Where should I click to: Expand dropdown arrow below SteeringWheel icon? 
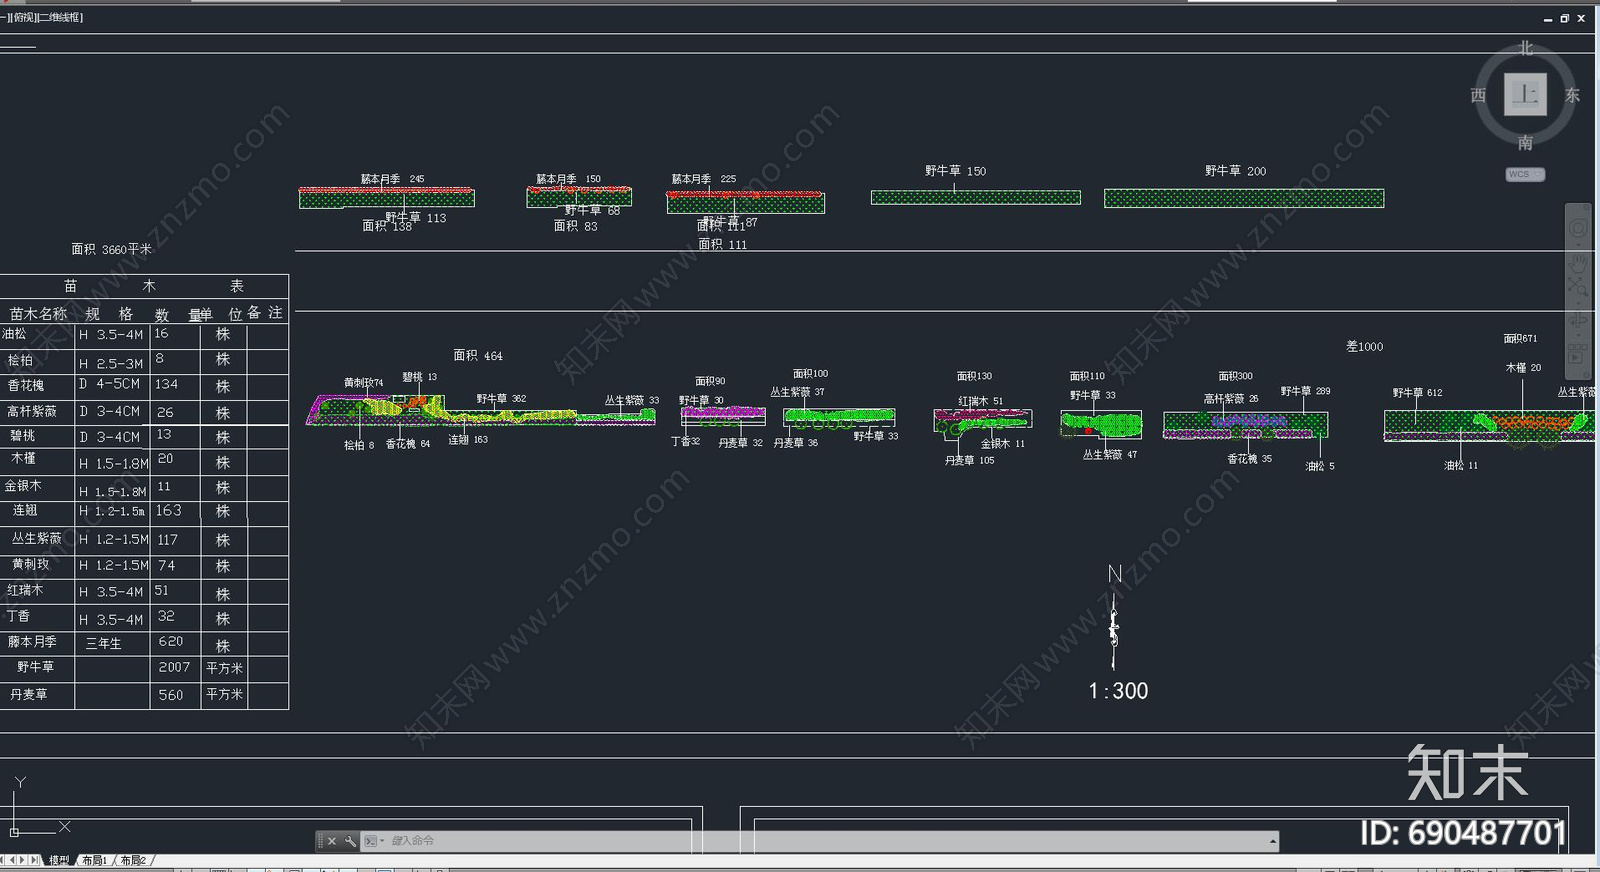pos(1577,243)
